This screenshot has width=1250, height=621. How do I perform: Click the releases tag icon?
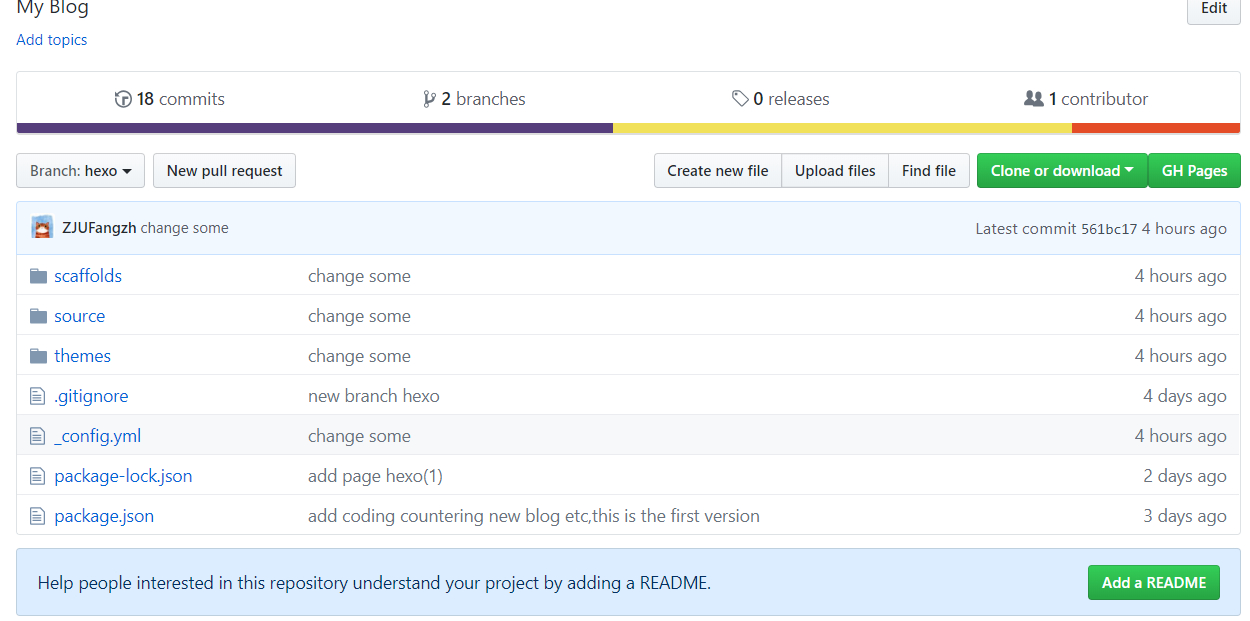coord(740,99)
